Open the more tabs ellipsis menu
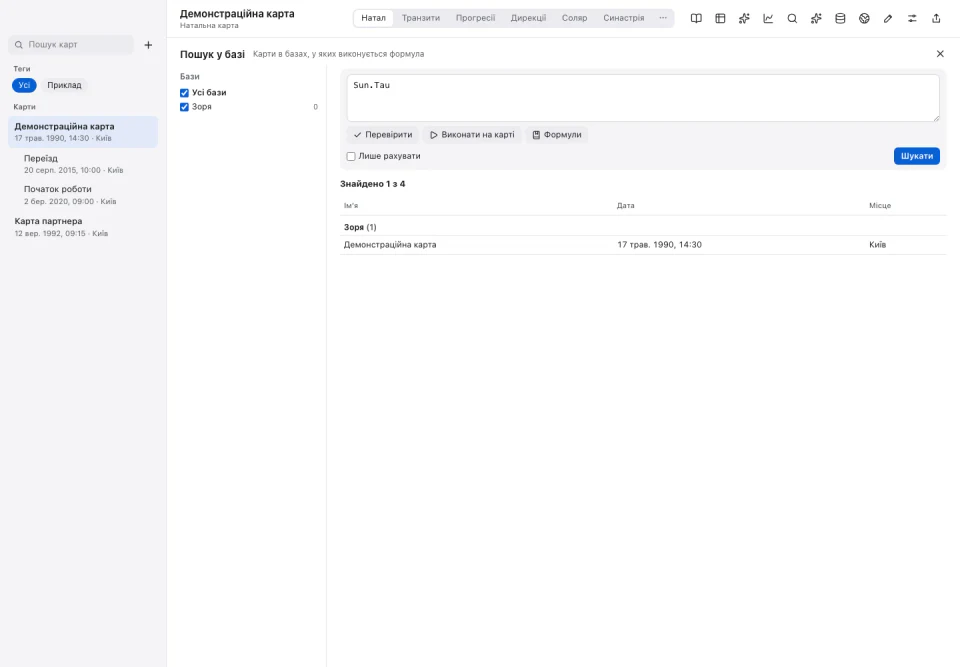Image resolution: width=960 pixels, height=667 pixels. pos(663,18)
